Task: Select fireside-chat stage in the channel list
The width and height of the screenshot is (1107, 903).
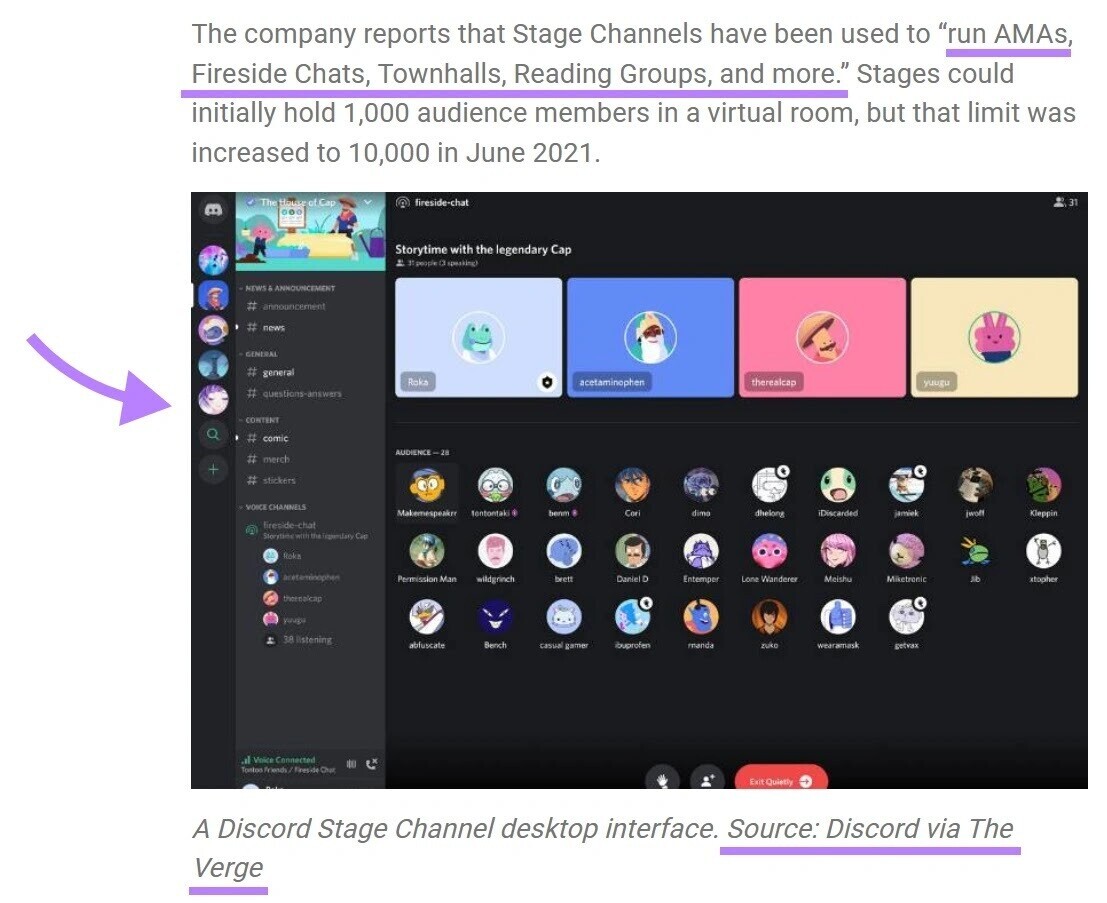Action: click(306, 530)
